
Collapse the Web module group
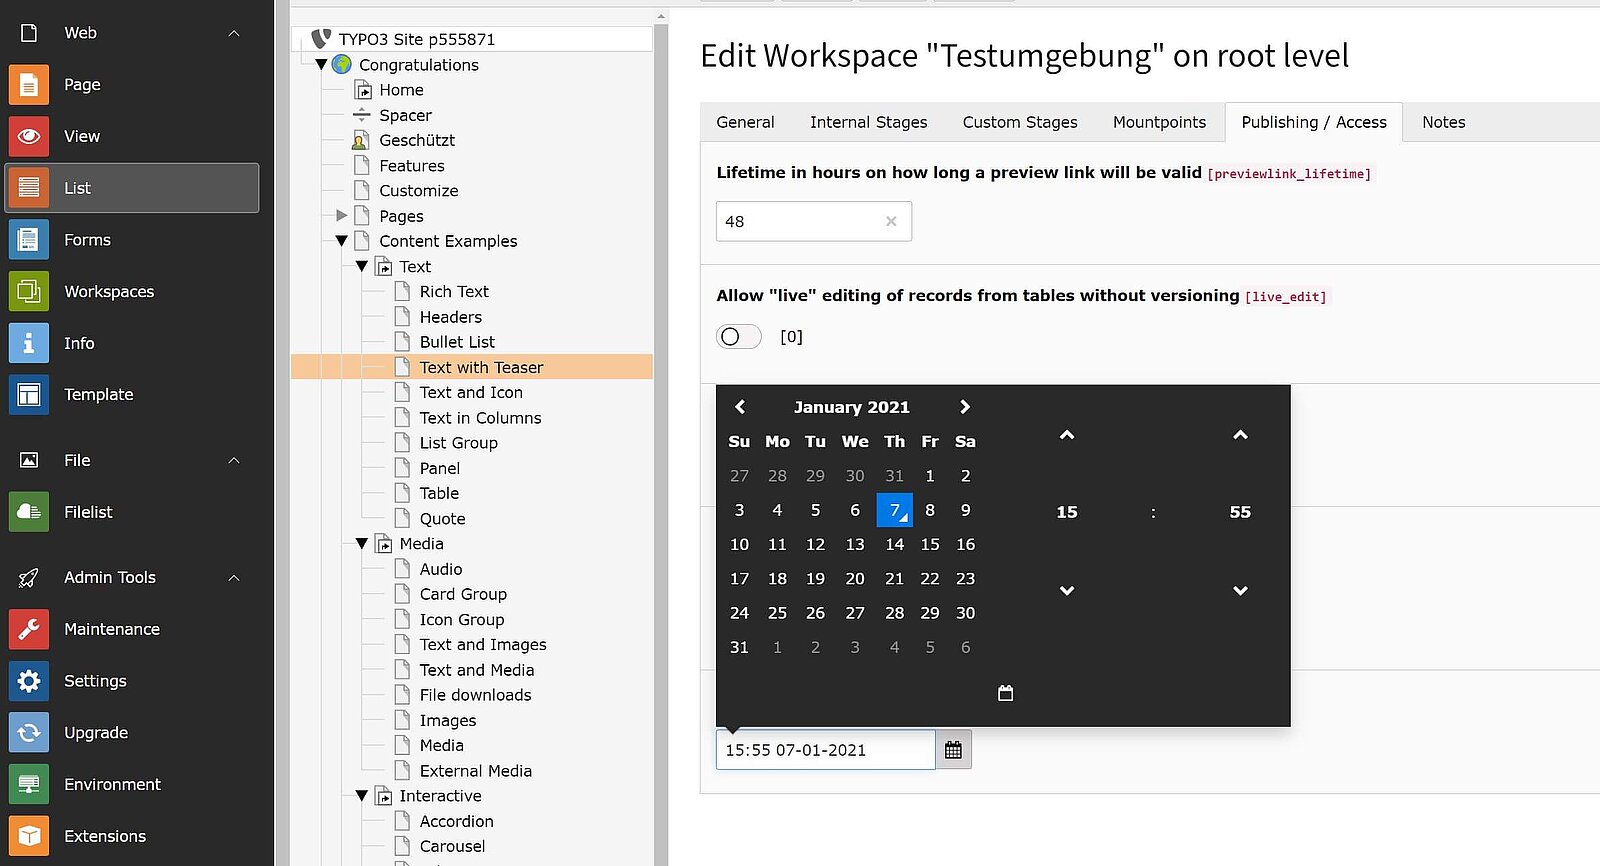[234, 33]
